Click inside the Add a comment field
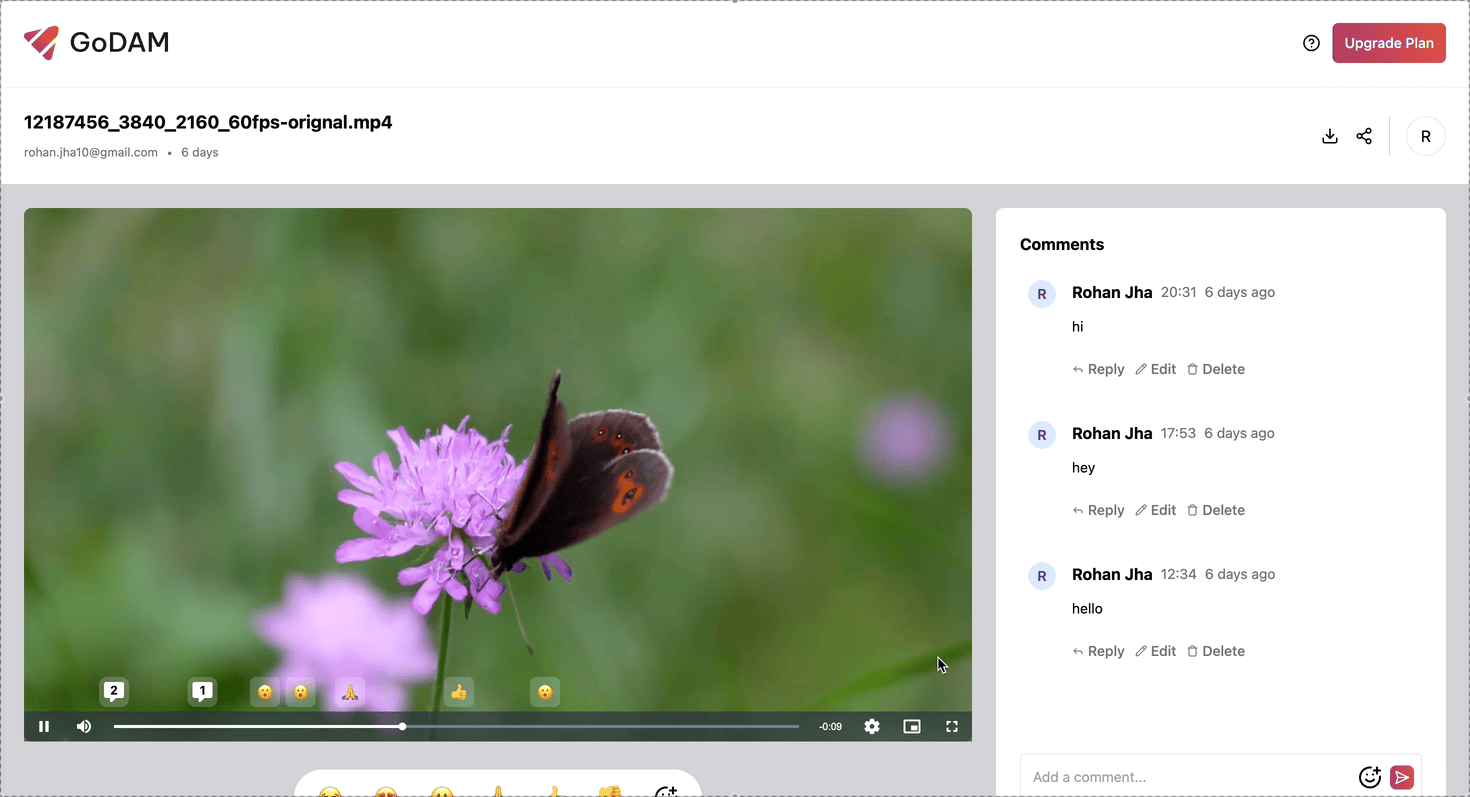 [1150, 777]
